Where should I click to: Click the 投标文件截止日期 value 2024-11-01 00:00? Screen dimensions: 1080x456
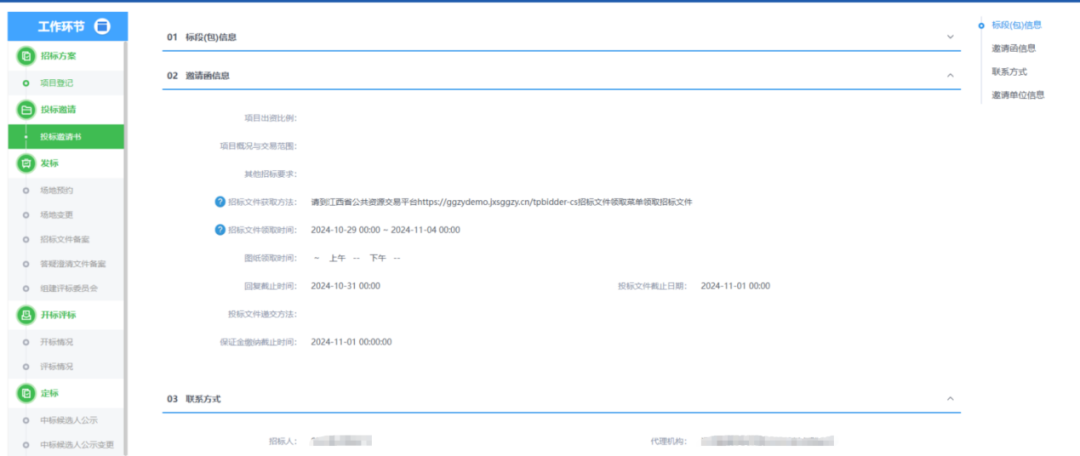pos(735,286)
